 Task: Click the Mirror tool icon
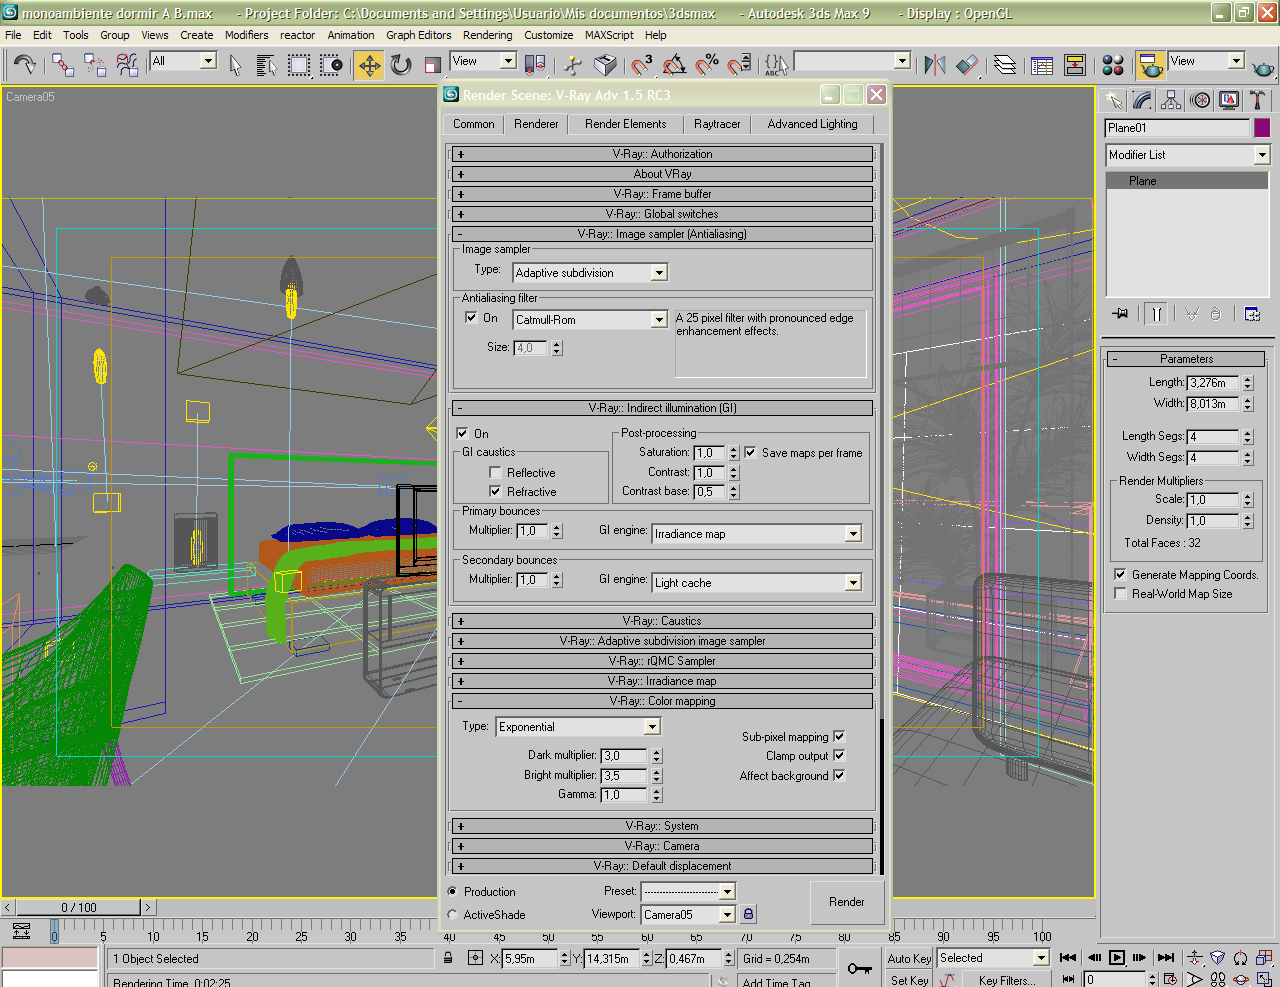(935, 66)
